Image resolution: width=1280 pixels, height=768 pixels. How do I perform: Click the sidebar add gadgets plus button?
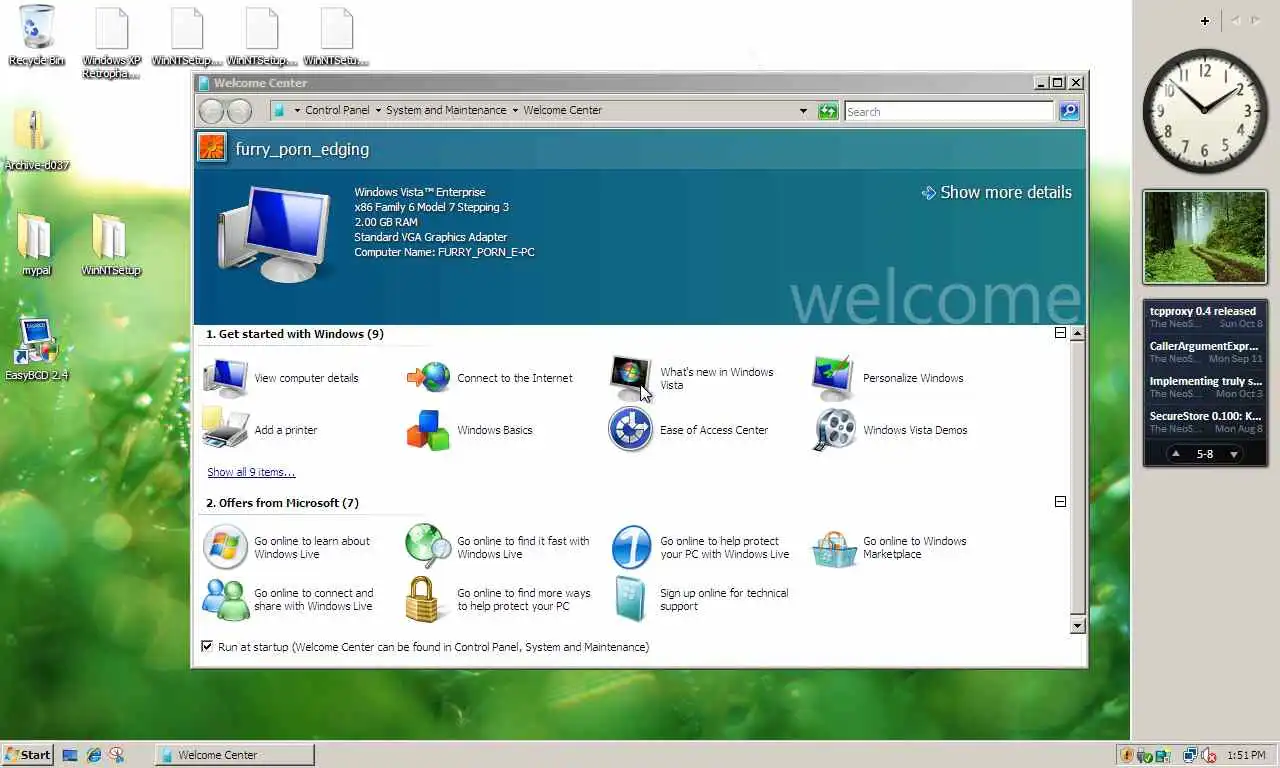coord(1205,20)
